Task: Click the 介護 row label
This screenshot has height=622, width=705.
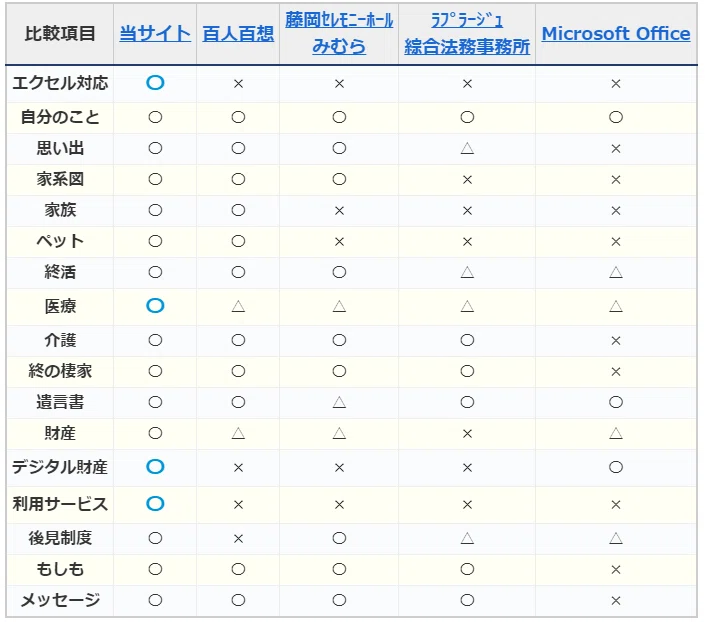Action: tap(60, 340)
